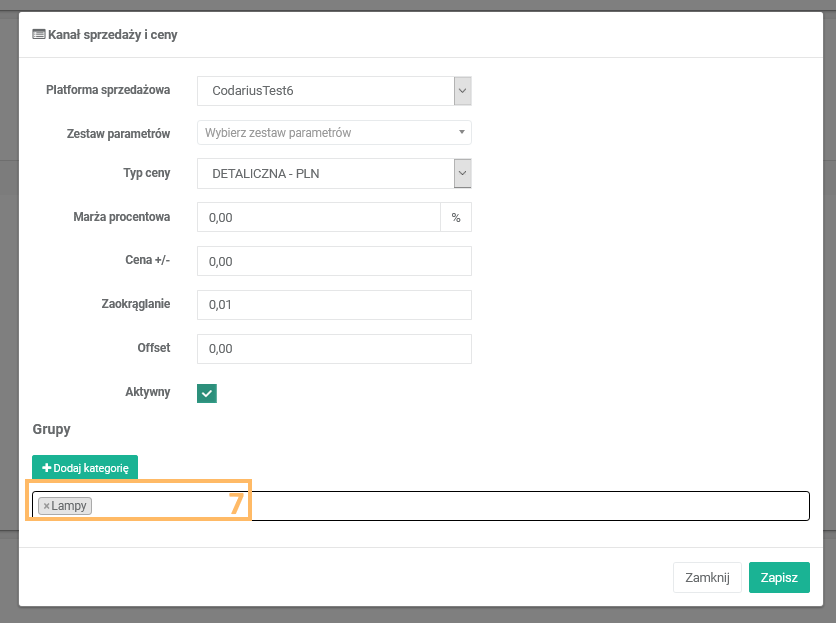Expand the Zestaw parametrów selector
The image size is (836, 623).
pyautogui.click(x=333, y=132)
